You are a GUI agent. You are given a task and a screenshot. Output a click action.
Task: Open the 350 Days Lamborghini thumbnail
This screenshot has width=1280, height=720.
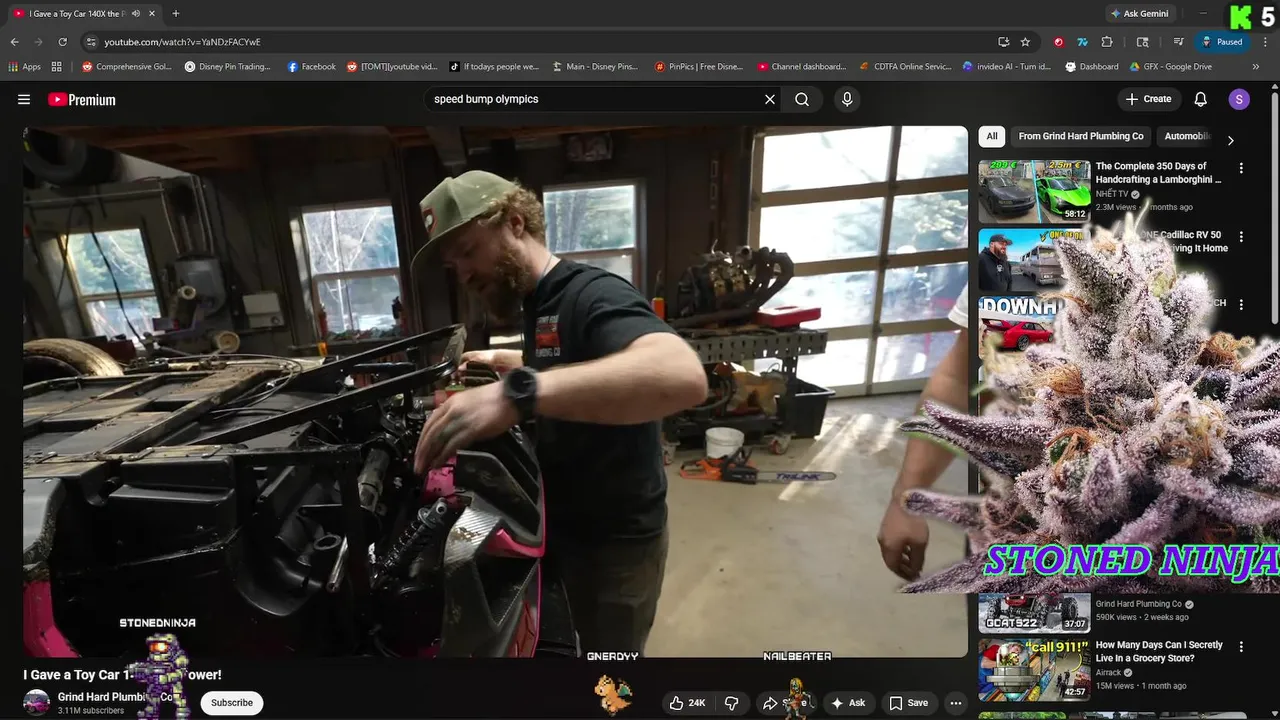[1034, 190]
